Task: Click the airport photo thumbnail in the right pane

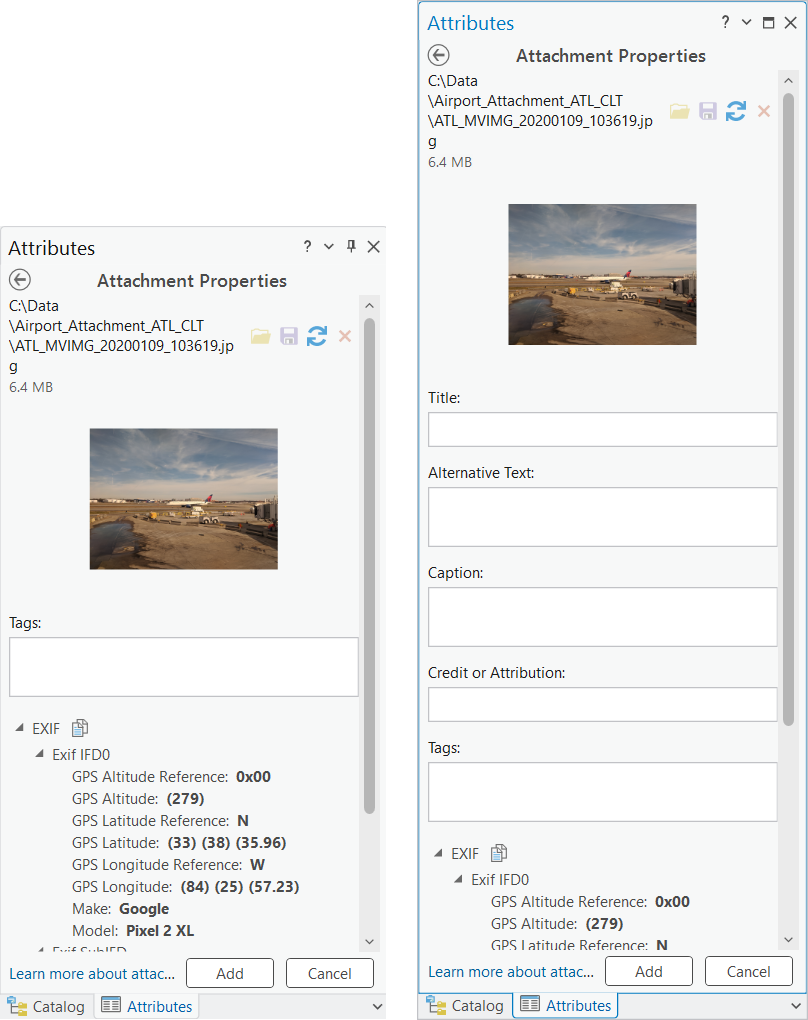Action: pyautogui.click(x=602, y=275)
